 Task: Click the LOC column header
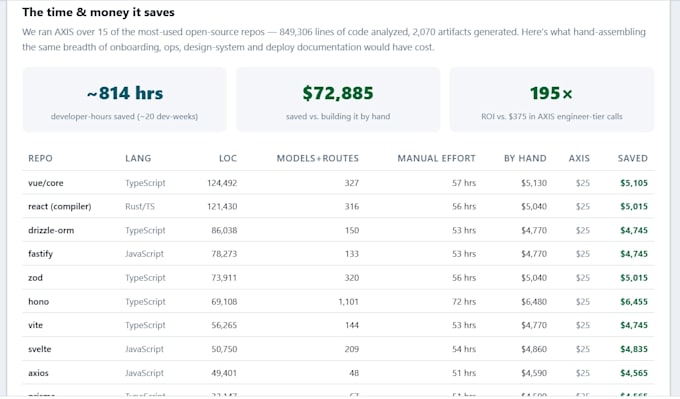coord(228,158)
